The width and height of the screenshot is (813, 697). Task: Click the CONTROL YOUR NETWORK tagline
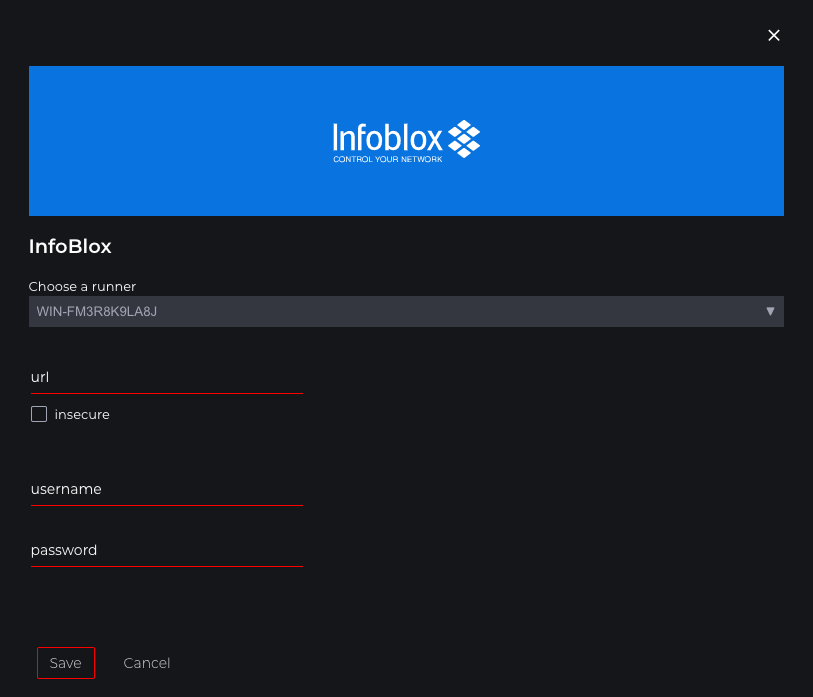(389, 158)
